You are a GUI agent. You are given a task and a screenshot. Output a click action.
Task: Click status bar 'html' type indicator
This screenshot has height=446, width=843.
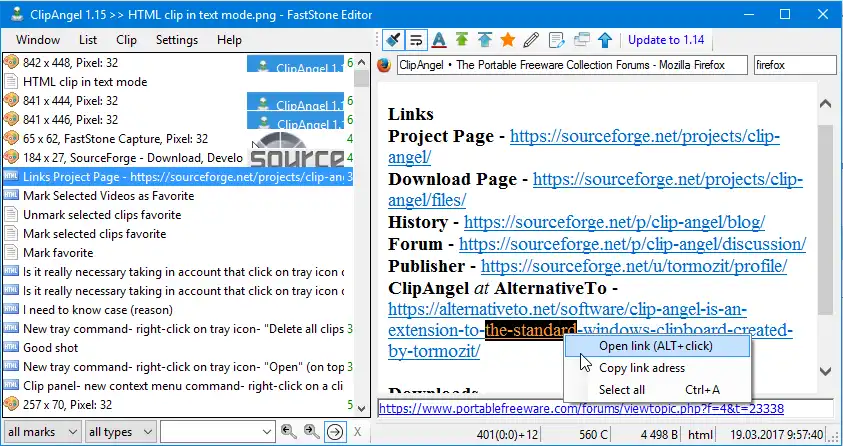point(700,434)
